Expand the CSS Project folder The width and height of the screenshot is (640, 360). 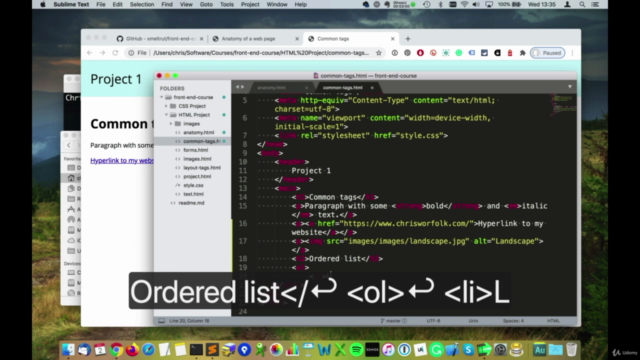click(x=167, y=106)
